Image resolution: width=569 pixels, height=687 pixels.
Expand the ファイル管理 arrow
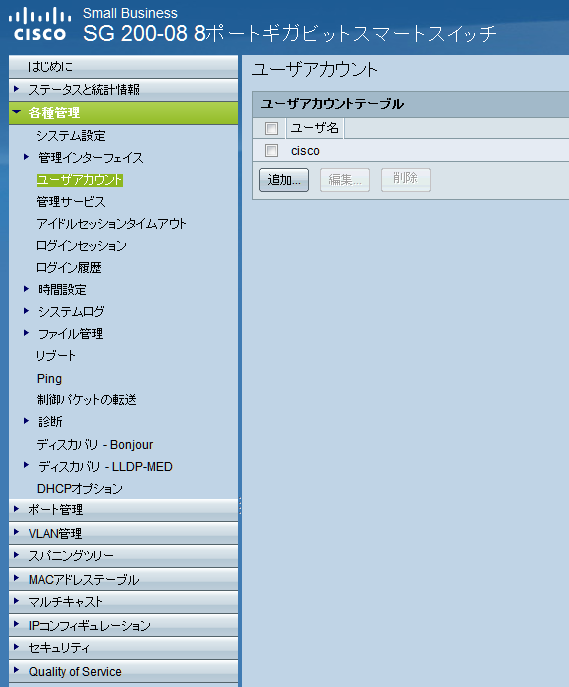tap(26, 333)
